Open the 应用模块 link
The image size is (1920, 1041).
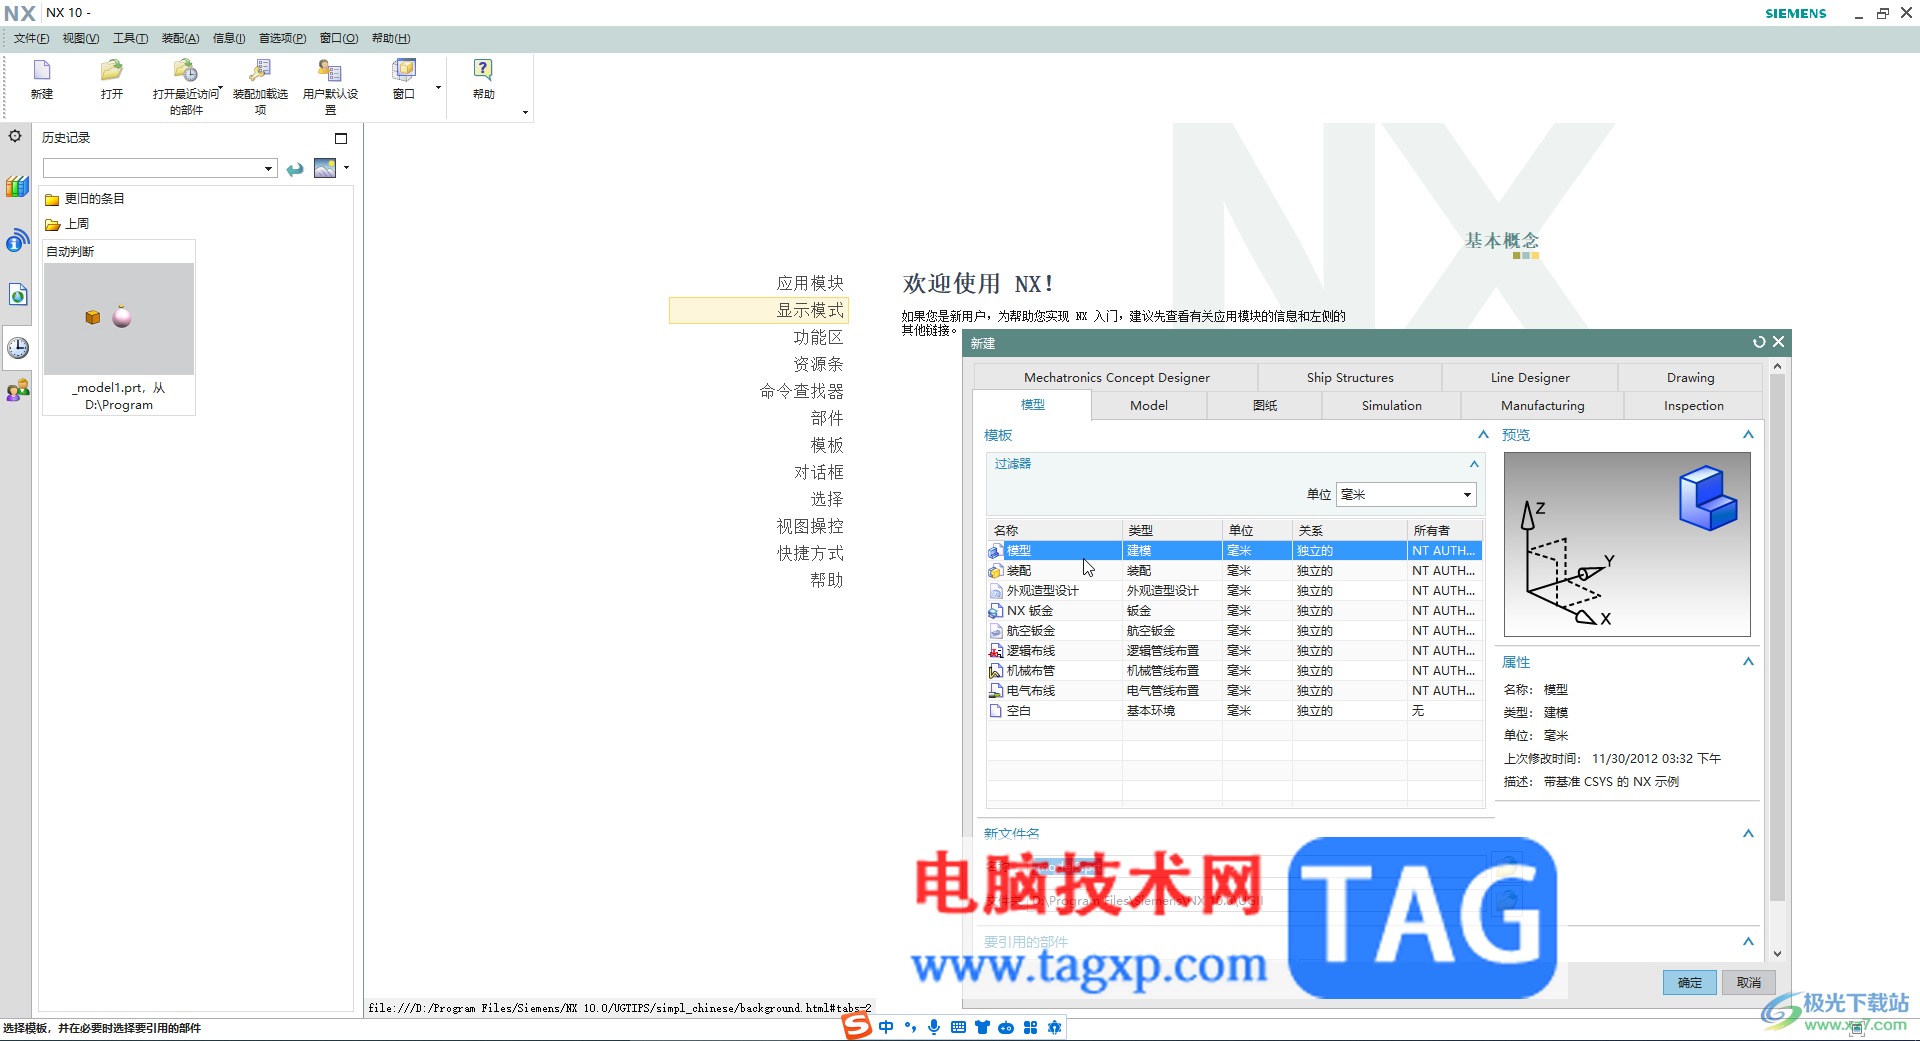(810, 283)
